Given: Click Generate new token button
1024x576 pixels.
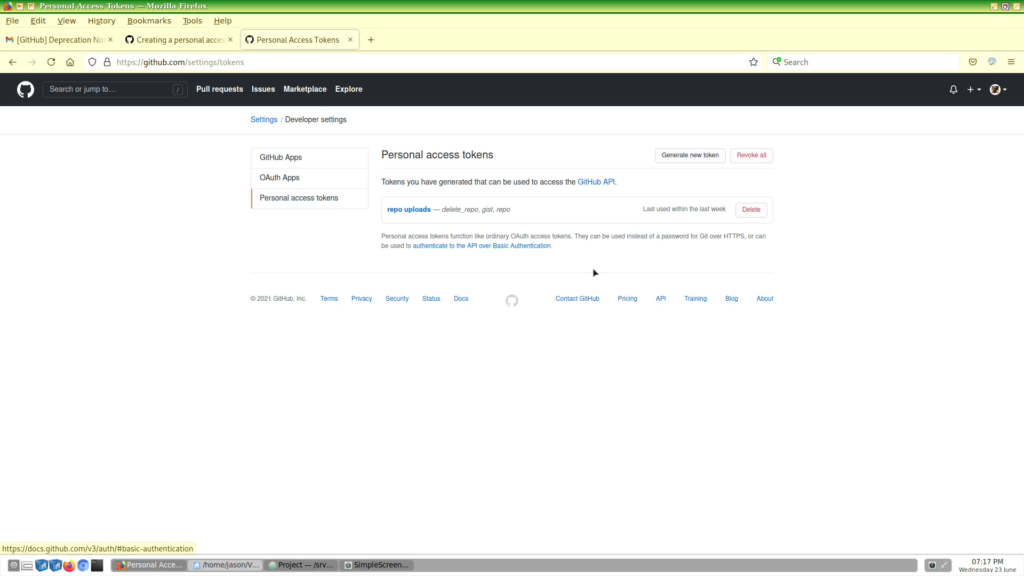Looking at the screenshot, I should coord(690,155).
